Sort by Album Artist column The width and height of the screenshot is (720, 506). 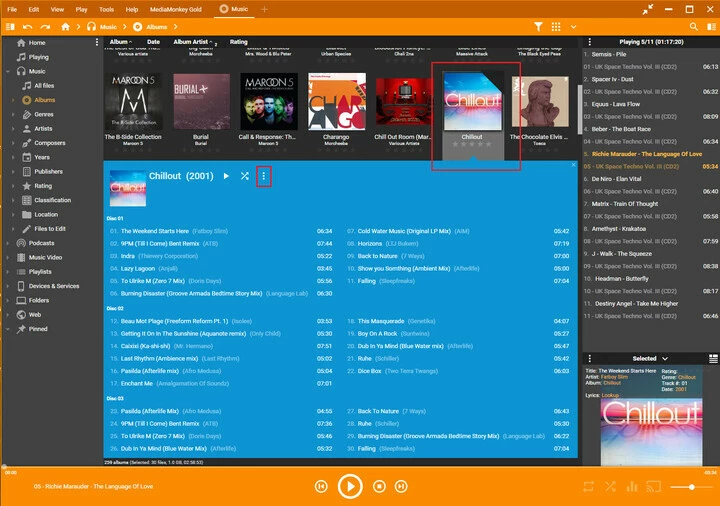(193, 42)
